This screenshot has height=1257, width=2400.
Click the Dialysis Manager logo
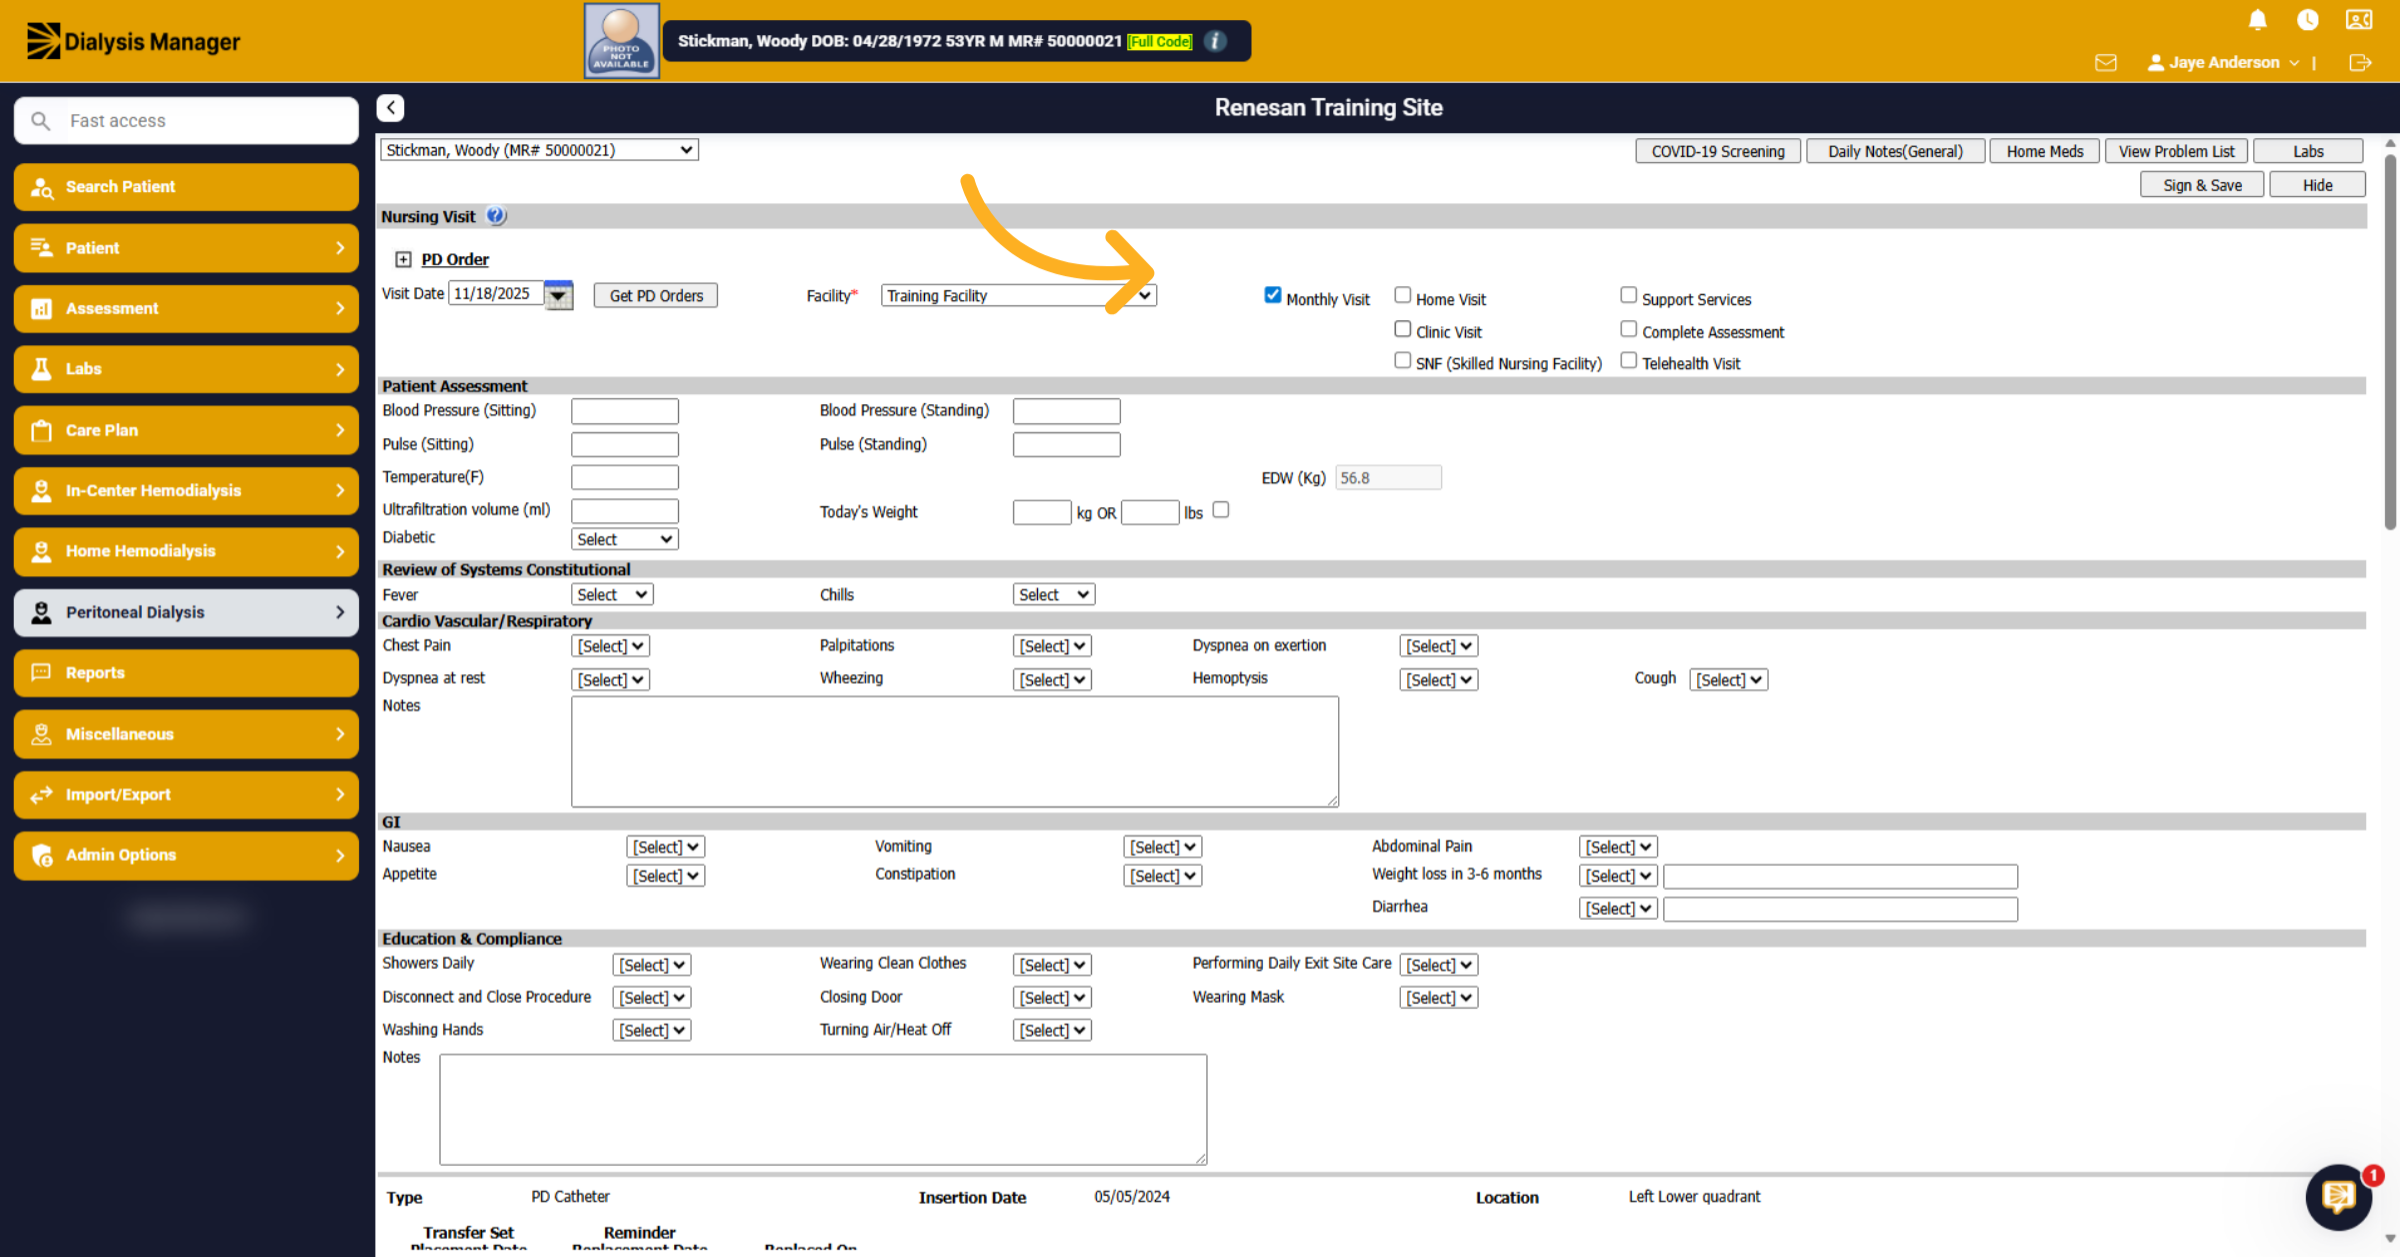point(133,41)
